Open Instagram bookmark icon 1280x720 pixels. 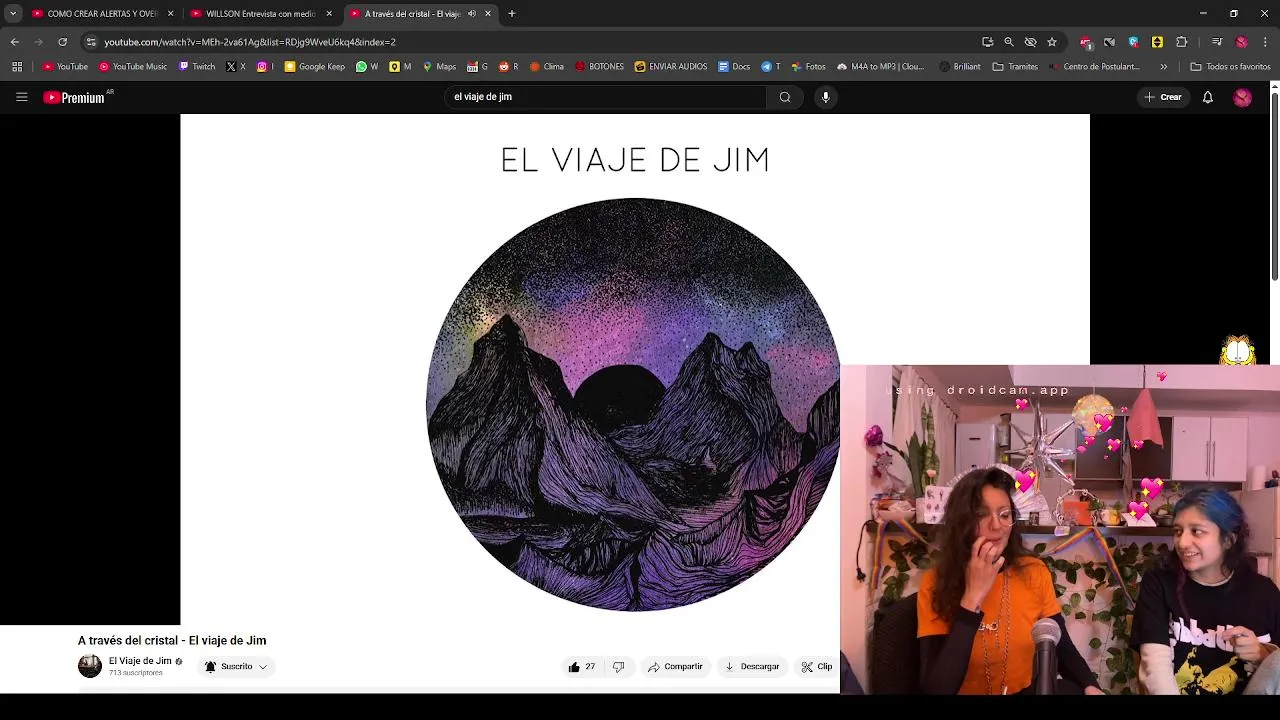pyautogui.click(x=264, y=67)
